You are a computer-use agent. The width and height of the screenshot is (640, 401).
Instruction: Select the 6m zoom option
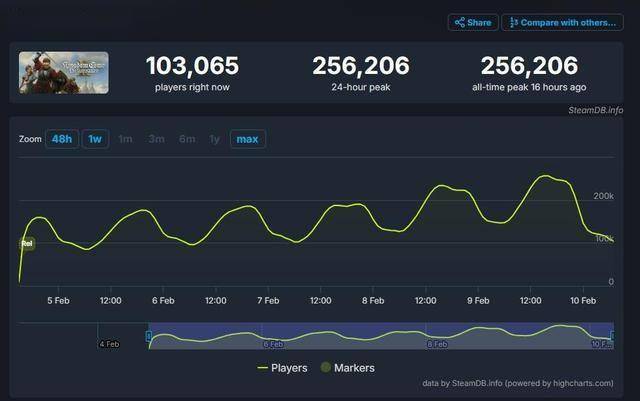click(x=187, y=139)
